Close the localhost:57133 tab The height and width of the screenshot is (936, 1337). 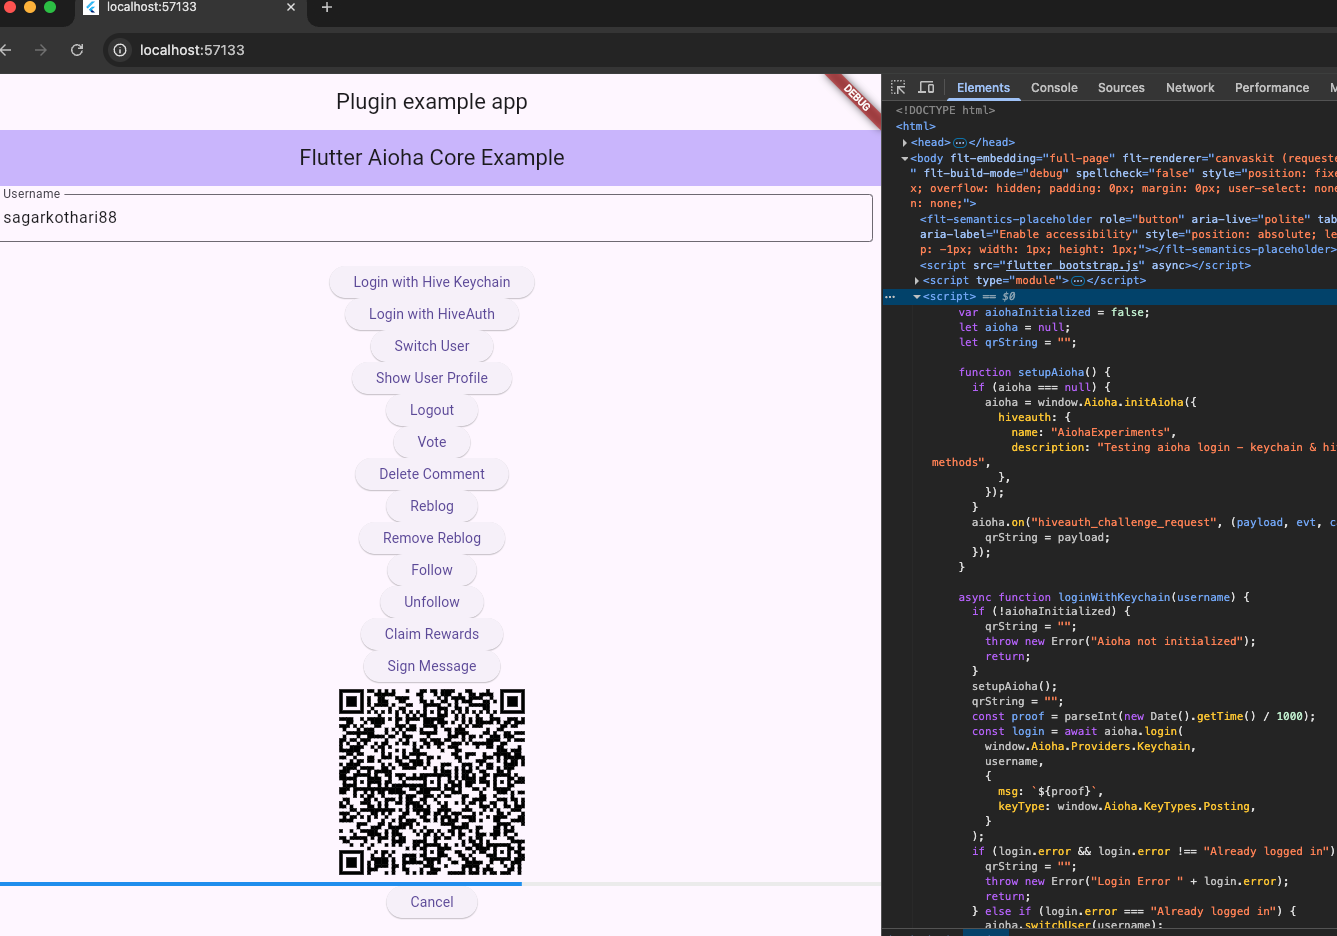click(291, 7)
